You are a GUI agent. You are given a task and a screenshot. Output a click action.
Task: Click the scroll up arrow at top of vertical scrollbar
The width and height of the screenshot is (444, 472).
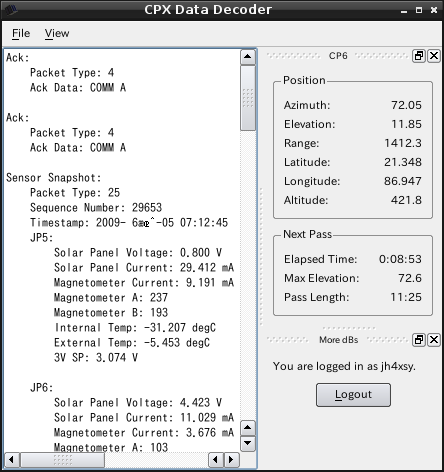point(248,57)
